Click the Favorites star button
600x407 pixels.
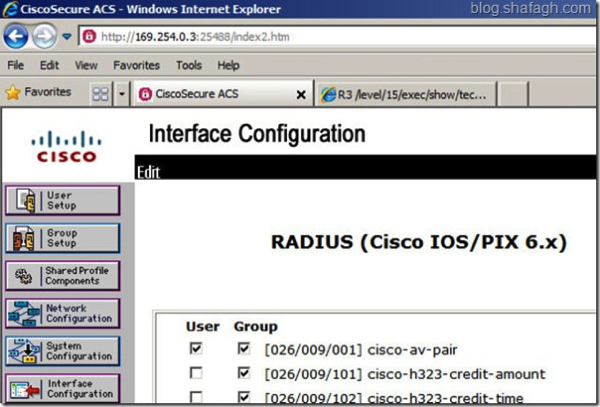point(38,92)
